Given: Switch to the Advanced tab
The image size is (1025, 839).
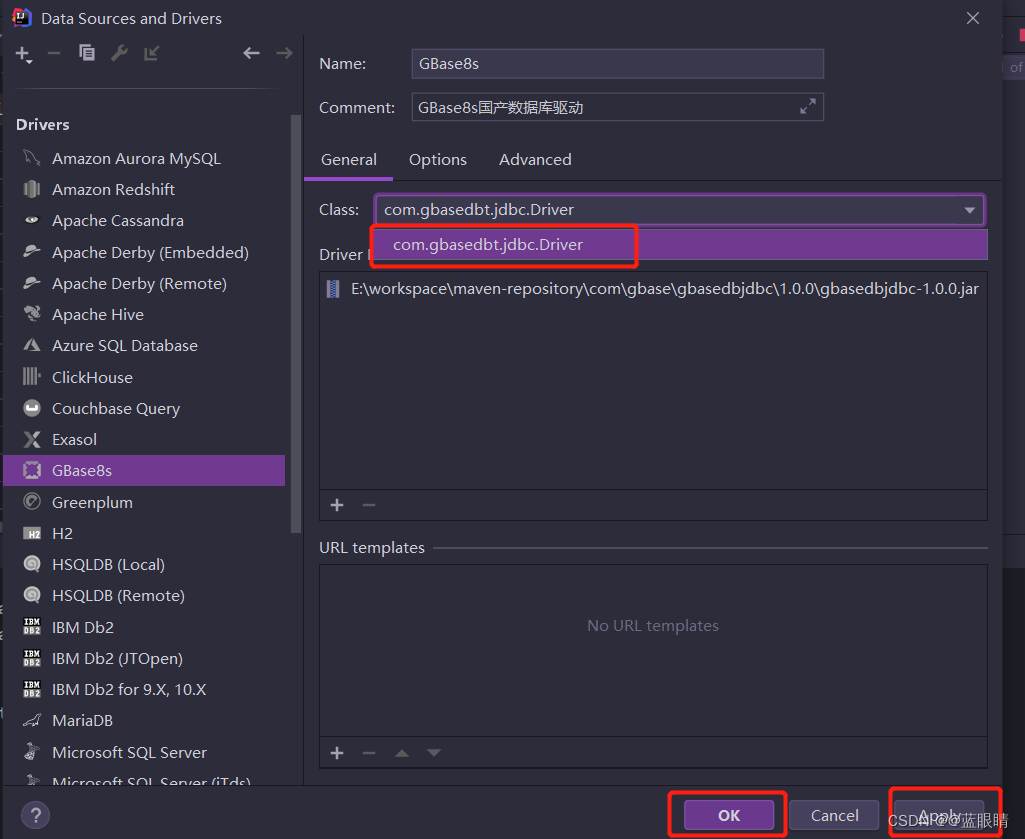Looking at the screenshot, I should (535, 160).
